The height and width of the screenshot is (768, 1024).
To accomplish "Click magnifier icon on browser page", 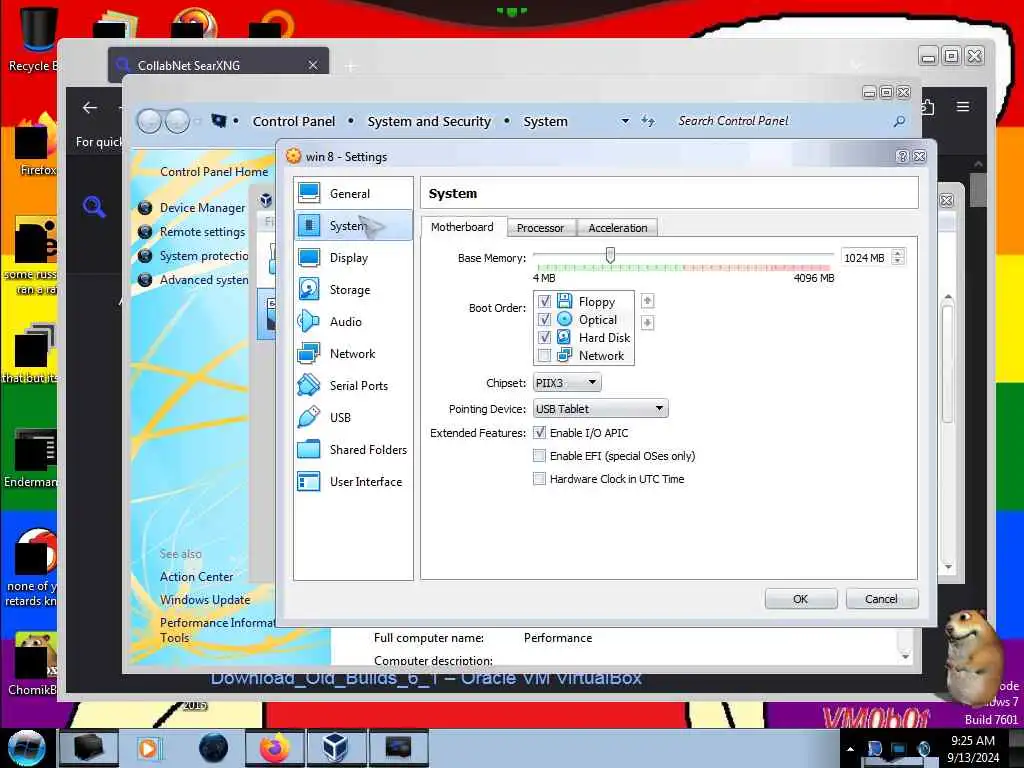I will click(x=94, y=207).
